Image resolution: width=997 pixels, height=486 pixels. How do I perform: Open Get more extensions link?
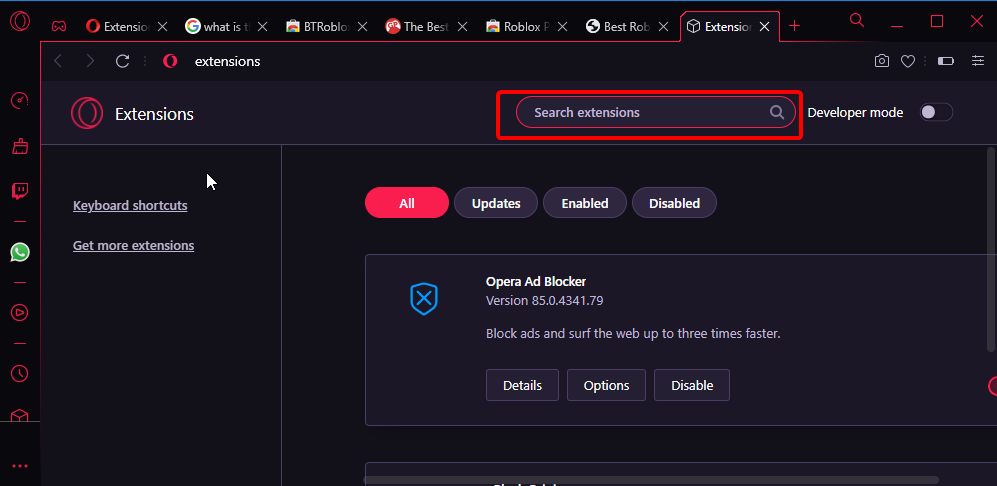pyautogui.click(x=134, y=246)
